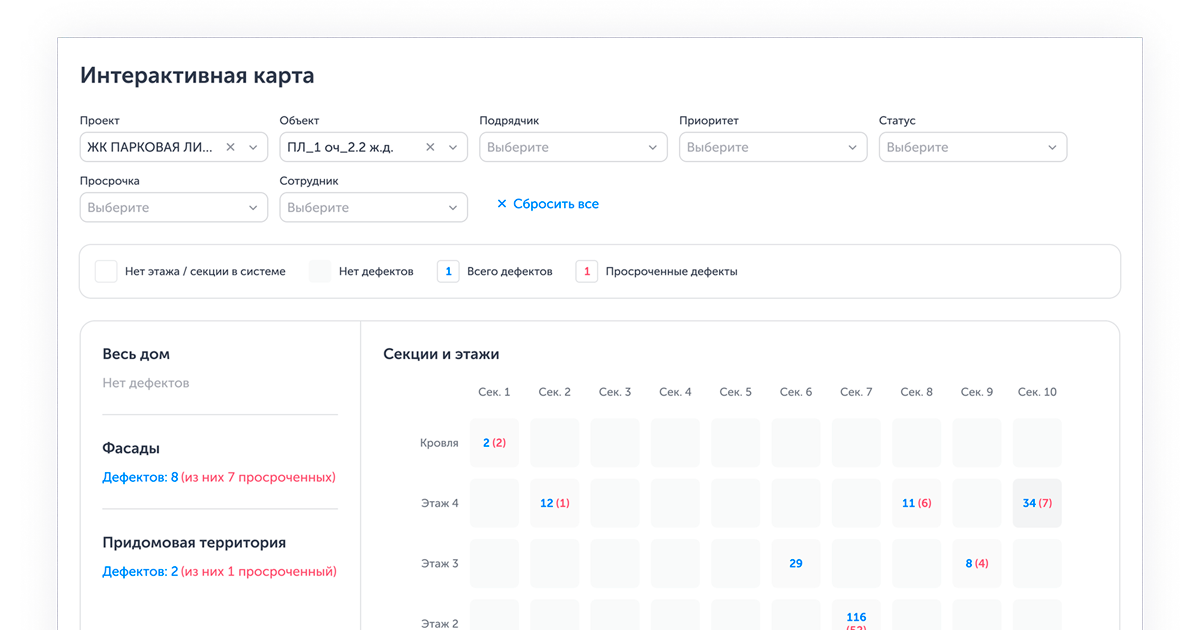This screenshot has height=630, width=1200.
Task: Open the Статус dropdown
Action: pos(973,147)
